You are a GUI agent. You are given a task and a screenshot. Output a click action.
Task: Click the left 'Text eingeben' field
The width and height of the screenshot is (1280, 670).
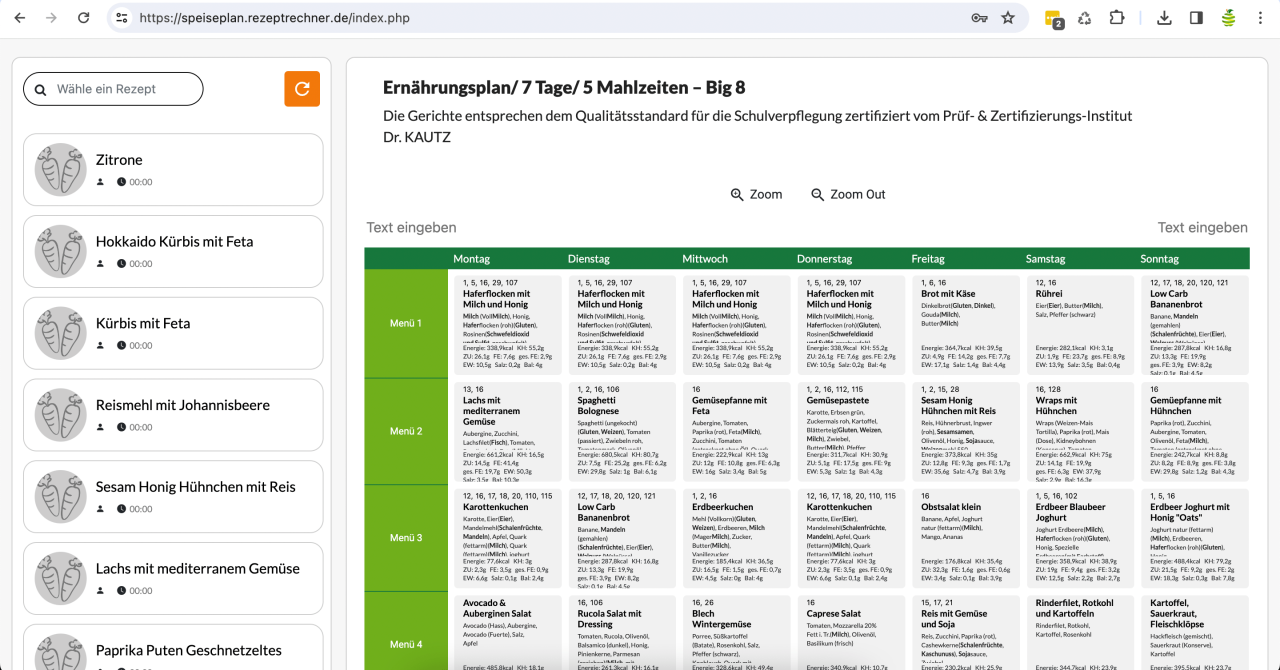(x=411, y=228)
